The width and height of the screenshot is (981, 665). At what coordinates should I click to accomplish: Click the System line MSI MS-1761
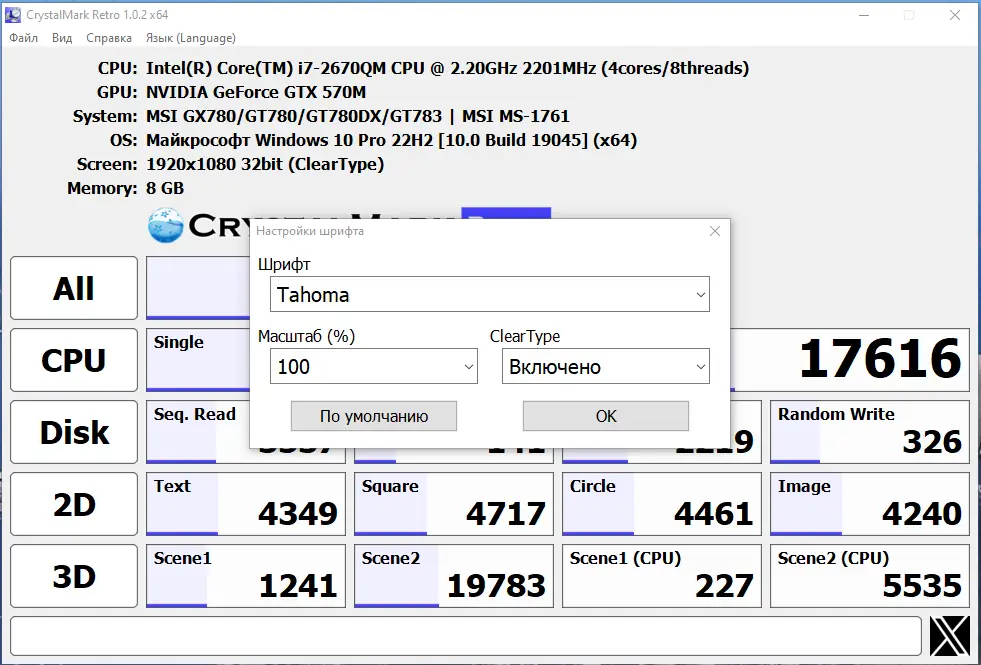coord(358,116)
